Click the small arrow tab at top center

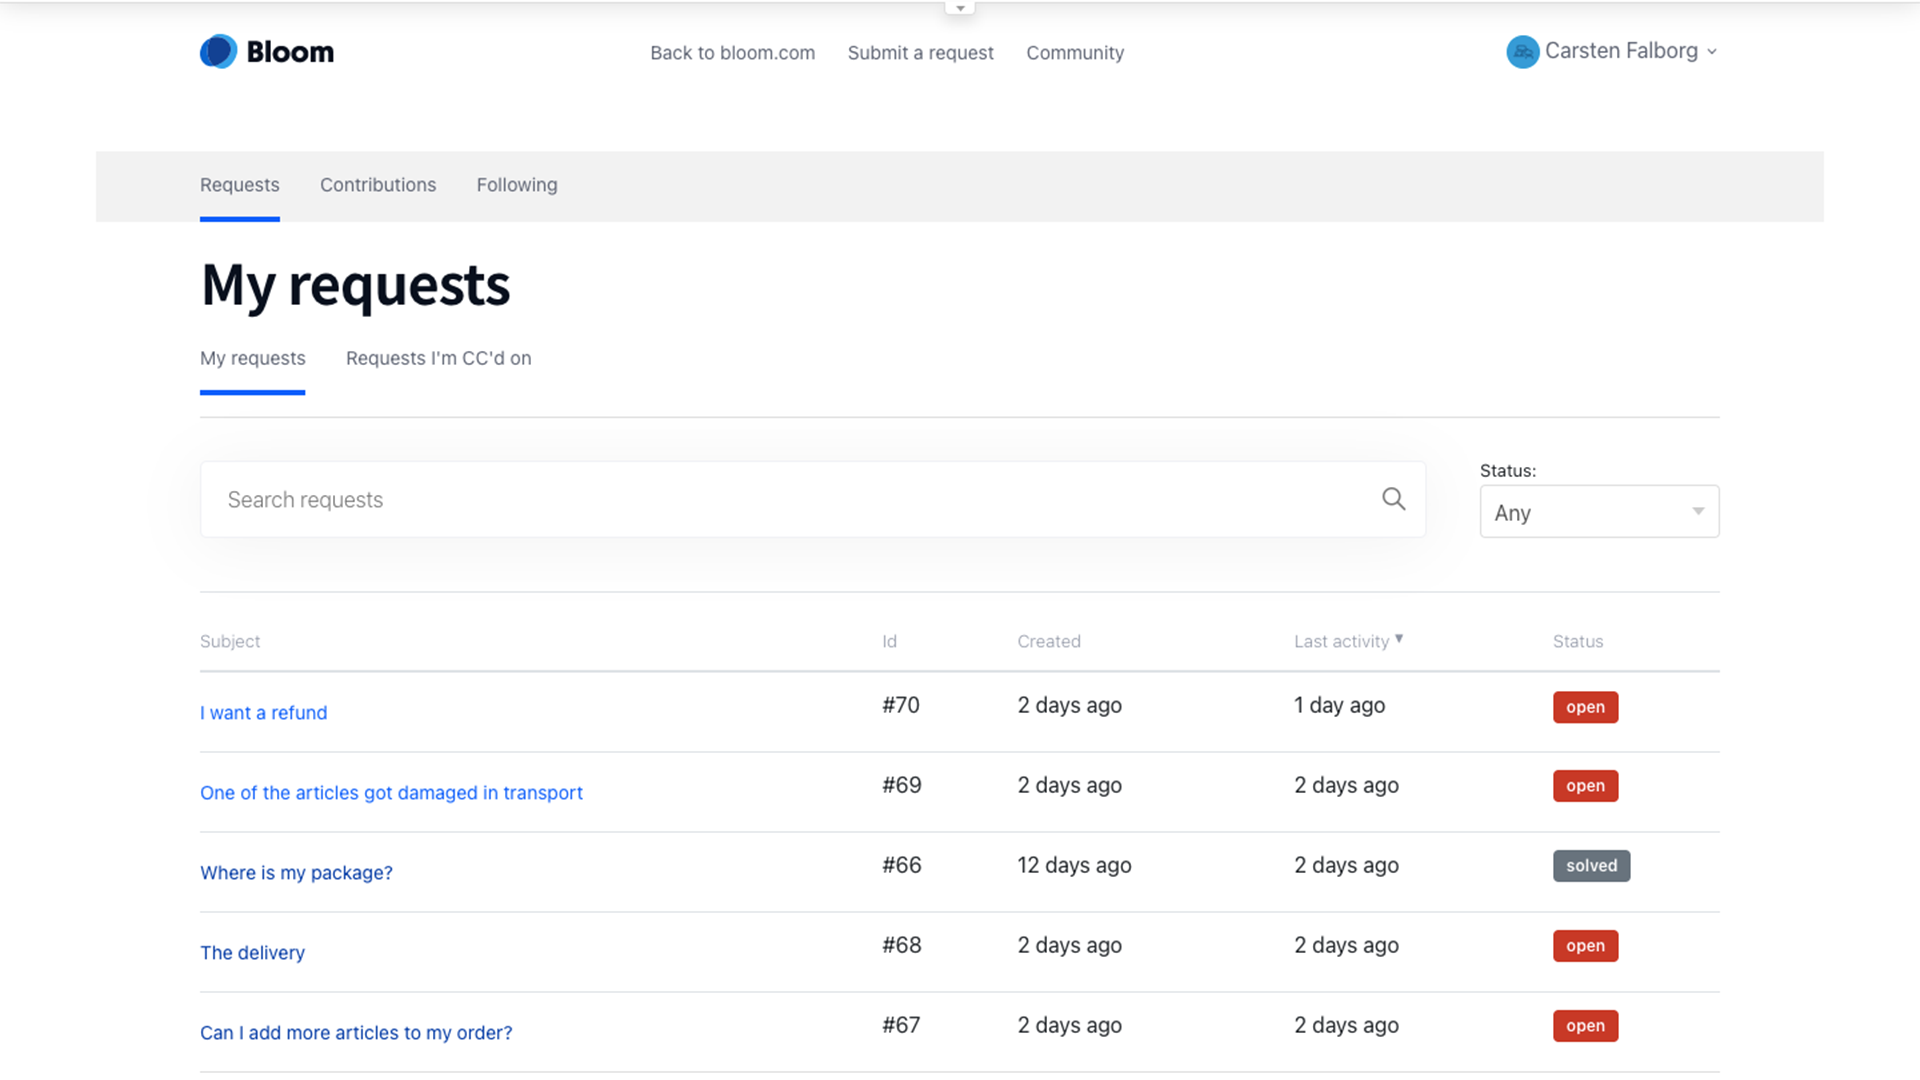pos(960,8)
